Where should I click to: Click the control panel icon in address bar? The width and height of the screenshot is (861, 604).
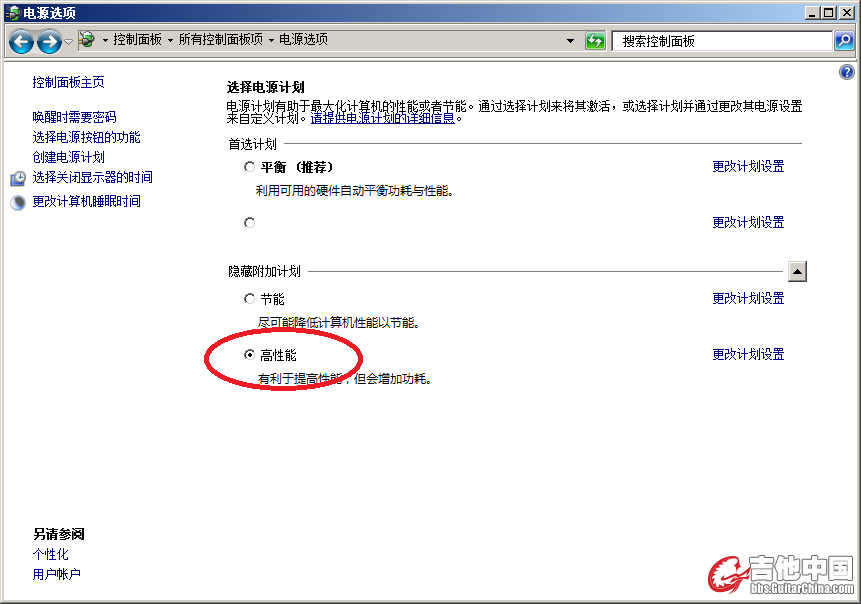click(87, 40)
